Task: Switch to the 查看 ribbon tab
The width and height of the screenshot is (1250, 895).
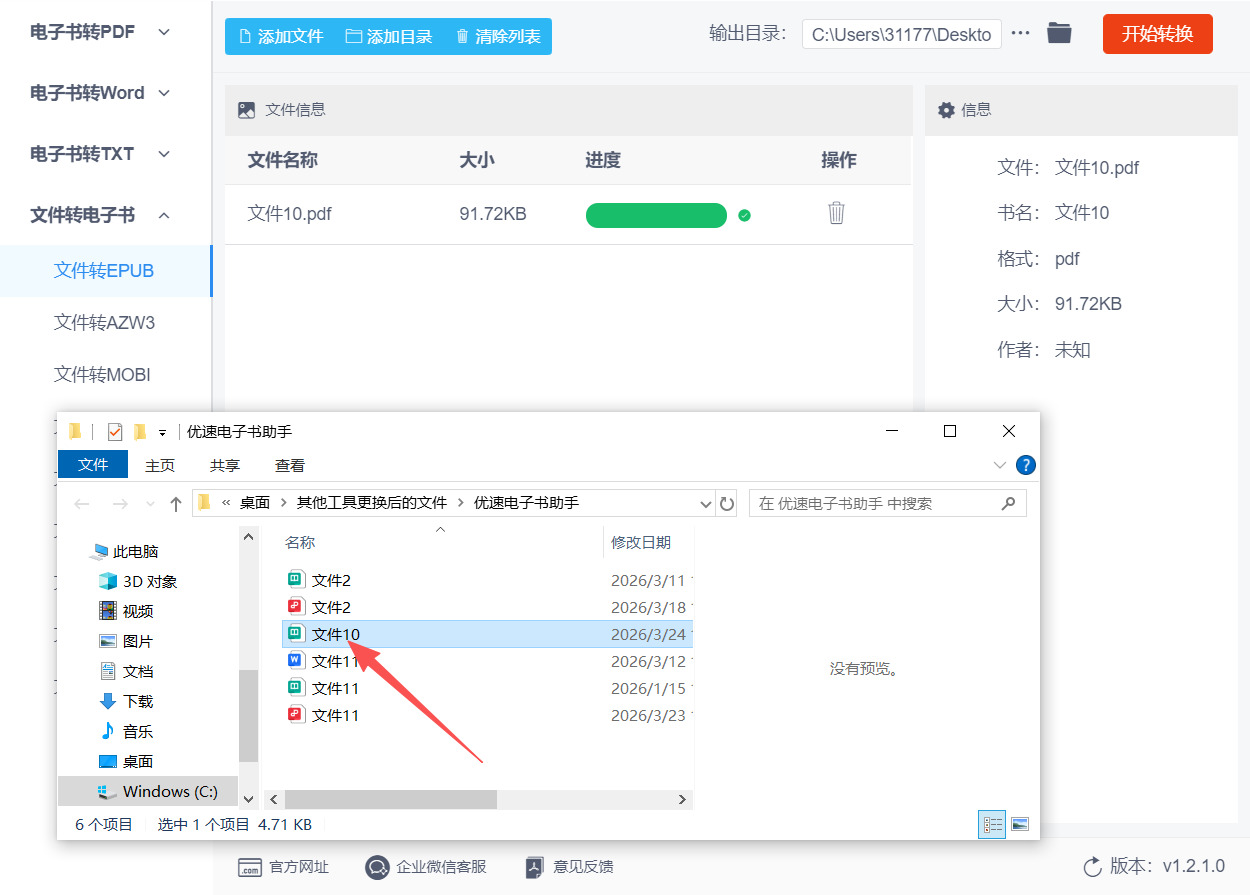Action: point(288,464)
